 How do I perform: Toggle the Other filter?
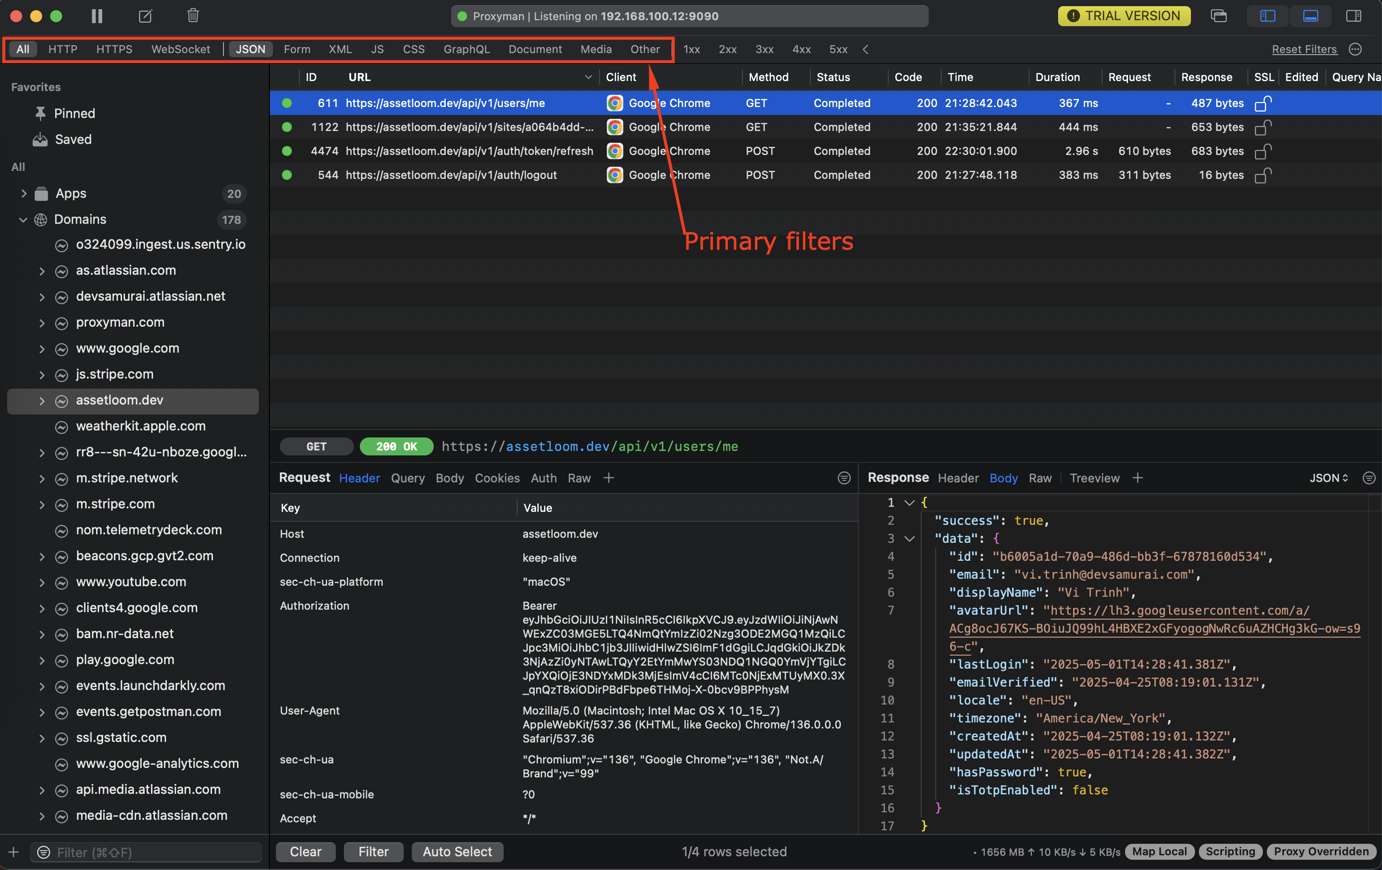tap(645, 49)
